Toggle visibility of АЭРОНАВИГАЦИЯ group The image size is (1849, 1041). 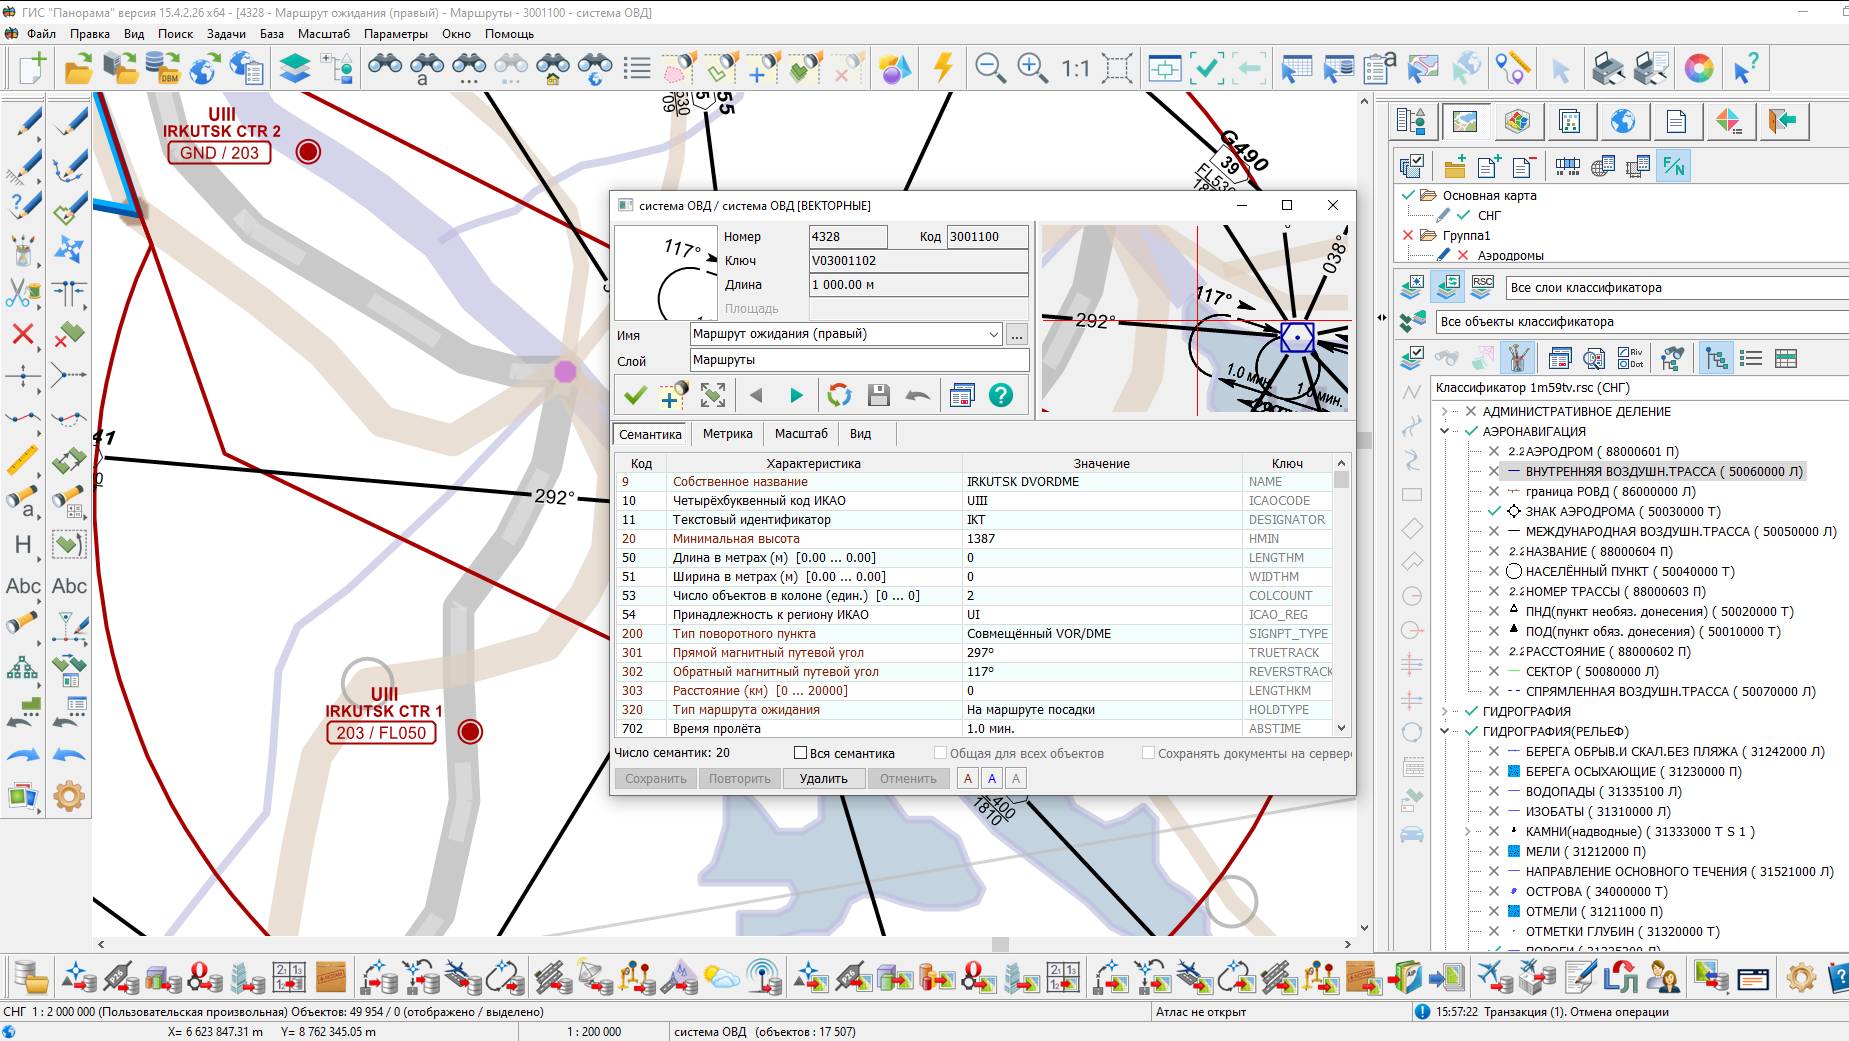(x=1472, y=431)
